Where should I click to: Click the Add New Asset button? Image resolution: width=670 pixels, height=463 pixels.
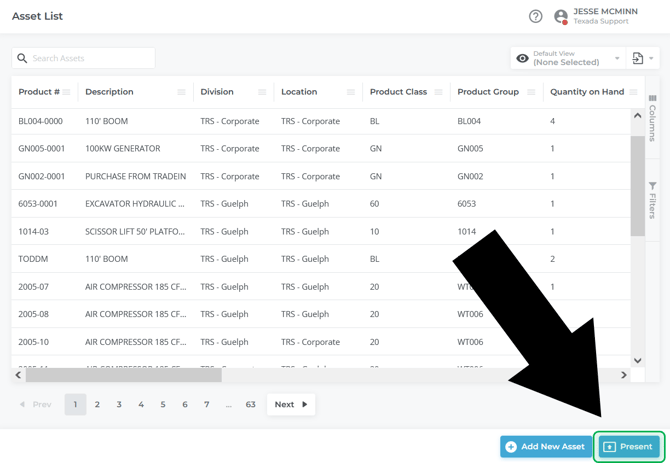tap(545, 447)
